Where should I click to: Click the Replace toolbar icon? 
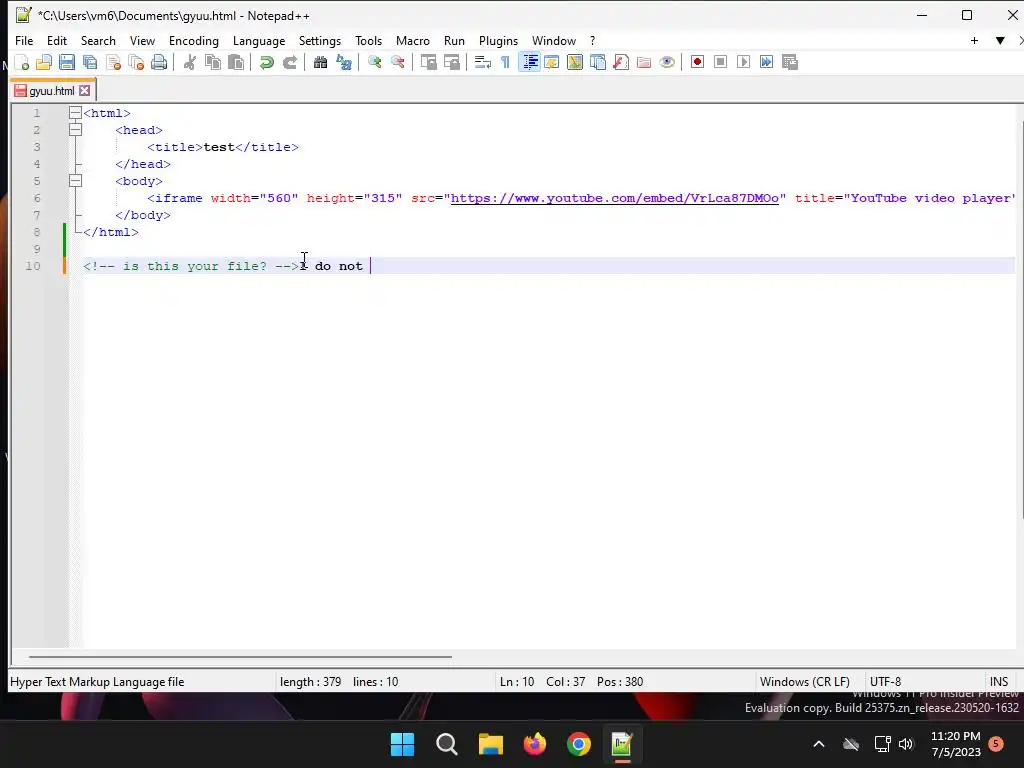point(344,62)
